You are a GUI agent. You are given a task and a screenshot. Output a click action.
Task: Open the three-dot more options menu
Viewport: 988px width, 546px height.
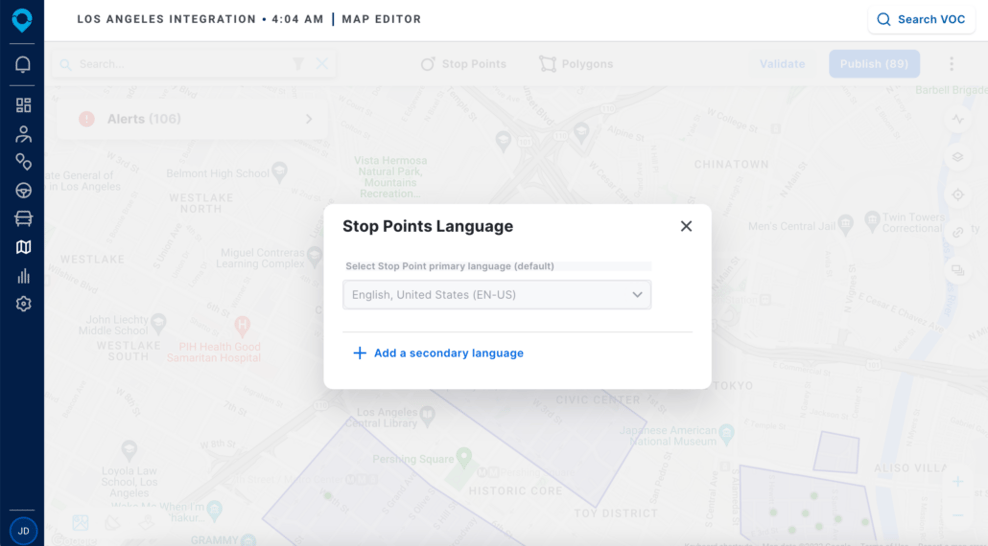951,64
